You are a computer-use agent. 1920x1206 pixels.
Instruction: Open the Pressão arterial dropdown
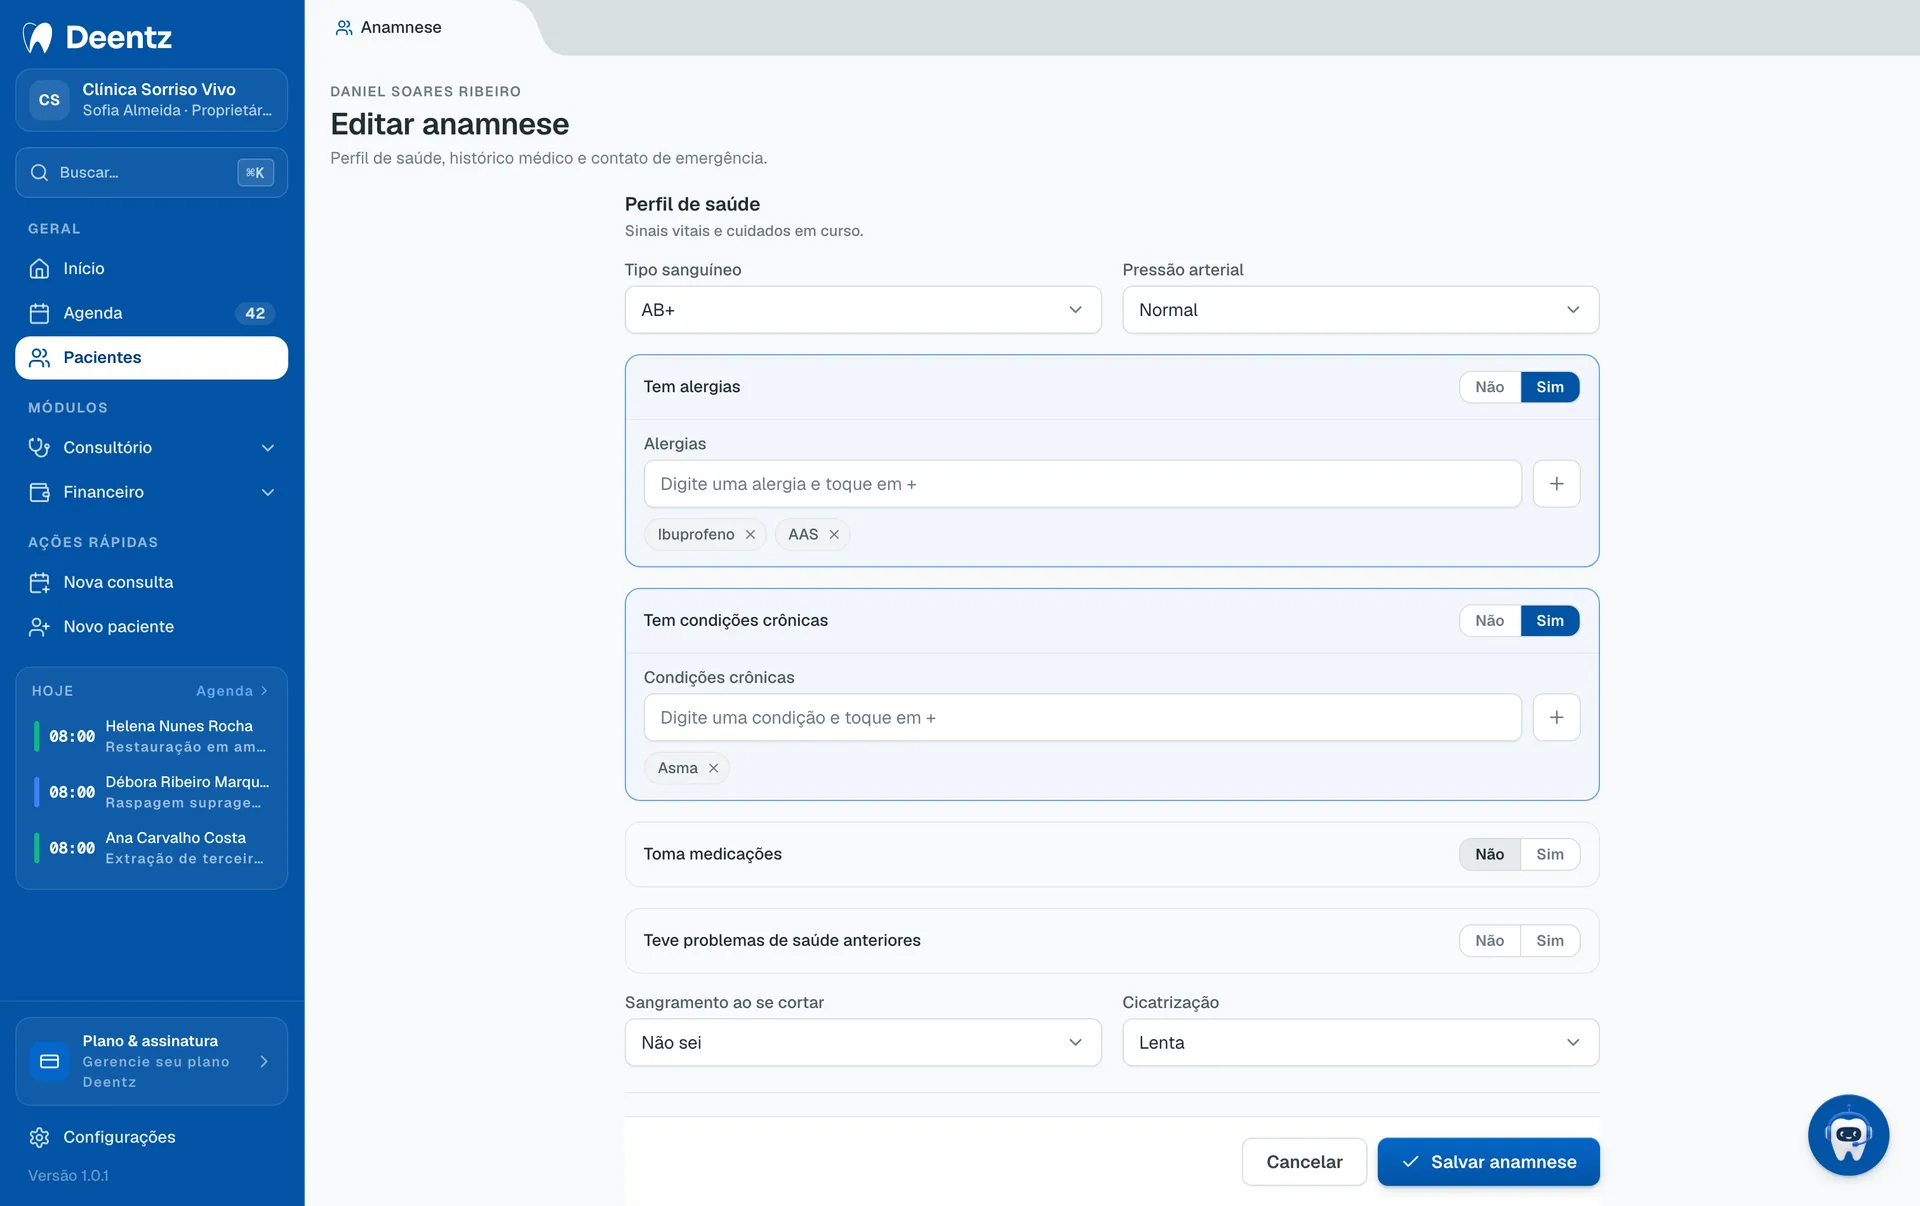pos(1360,310)
